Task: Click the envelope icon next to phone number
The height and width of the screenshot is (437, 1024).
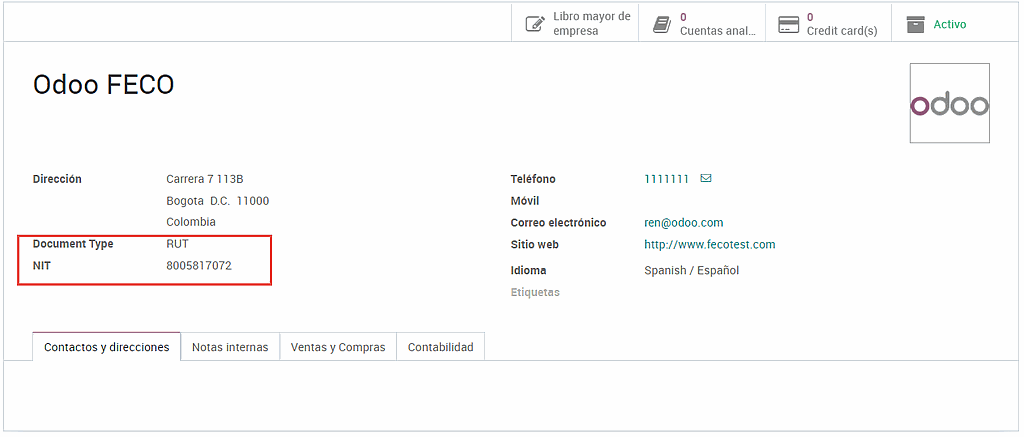Action: [706, 179]
